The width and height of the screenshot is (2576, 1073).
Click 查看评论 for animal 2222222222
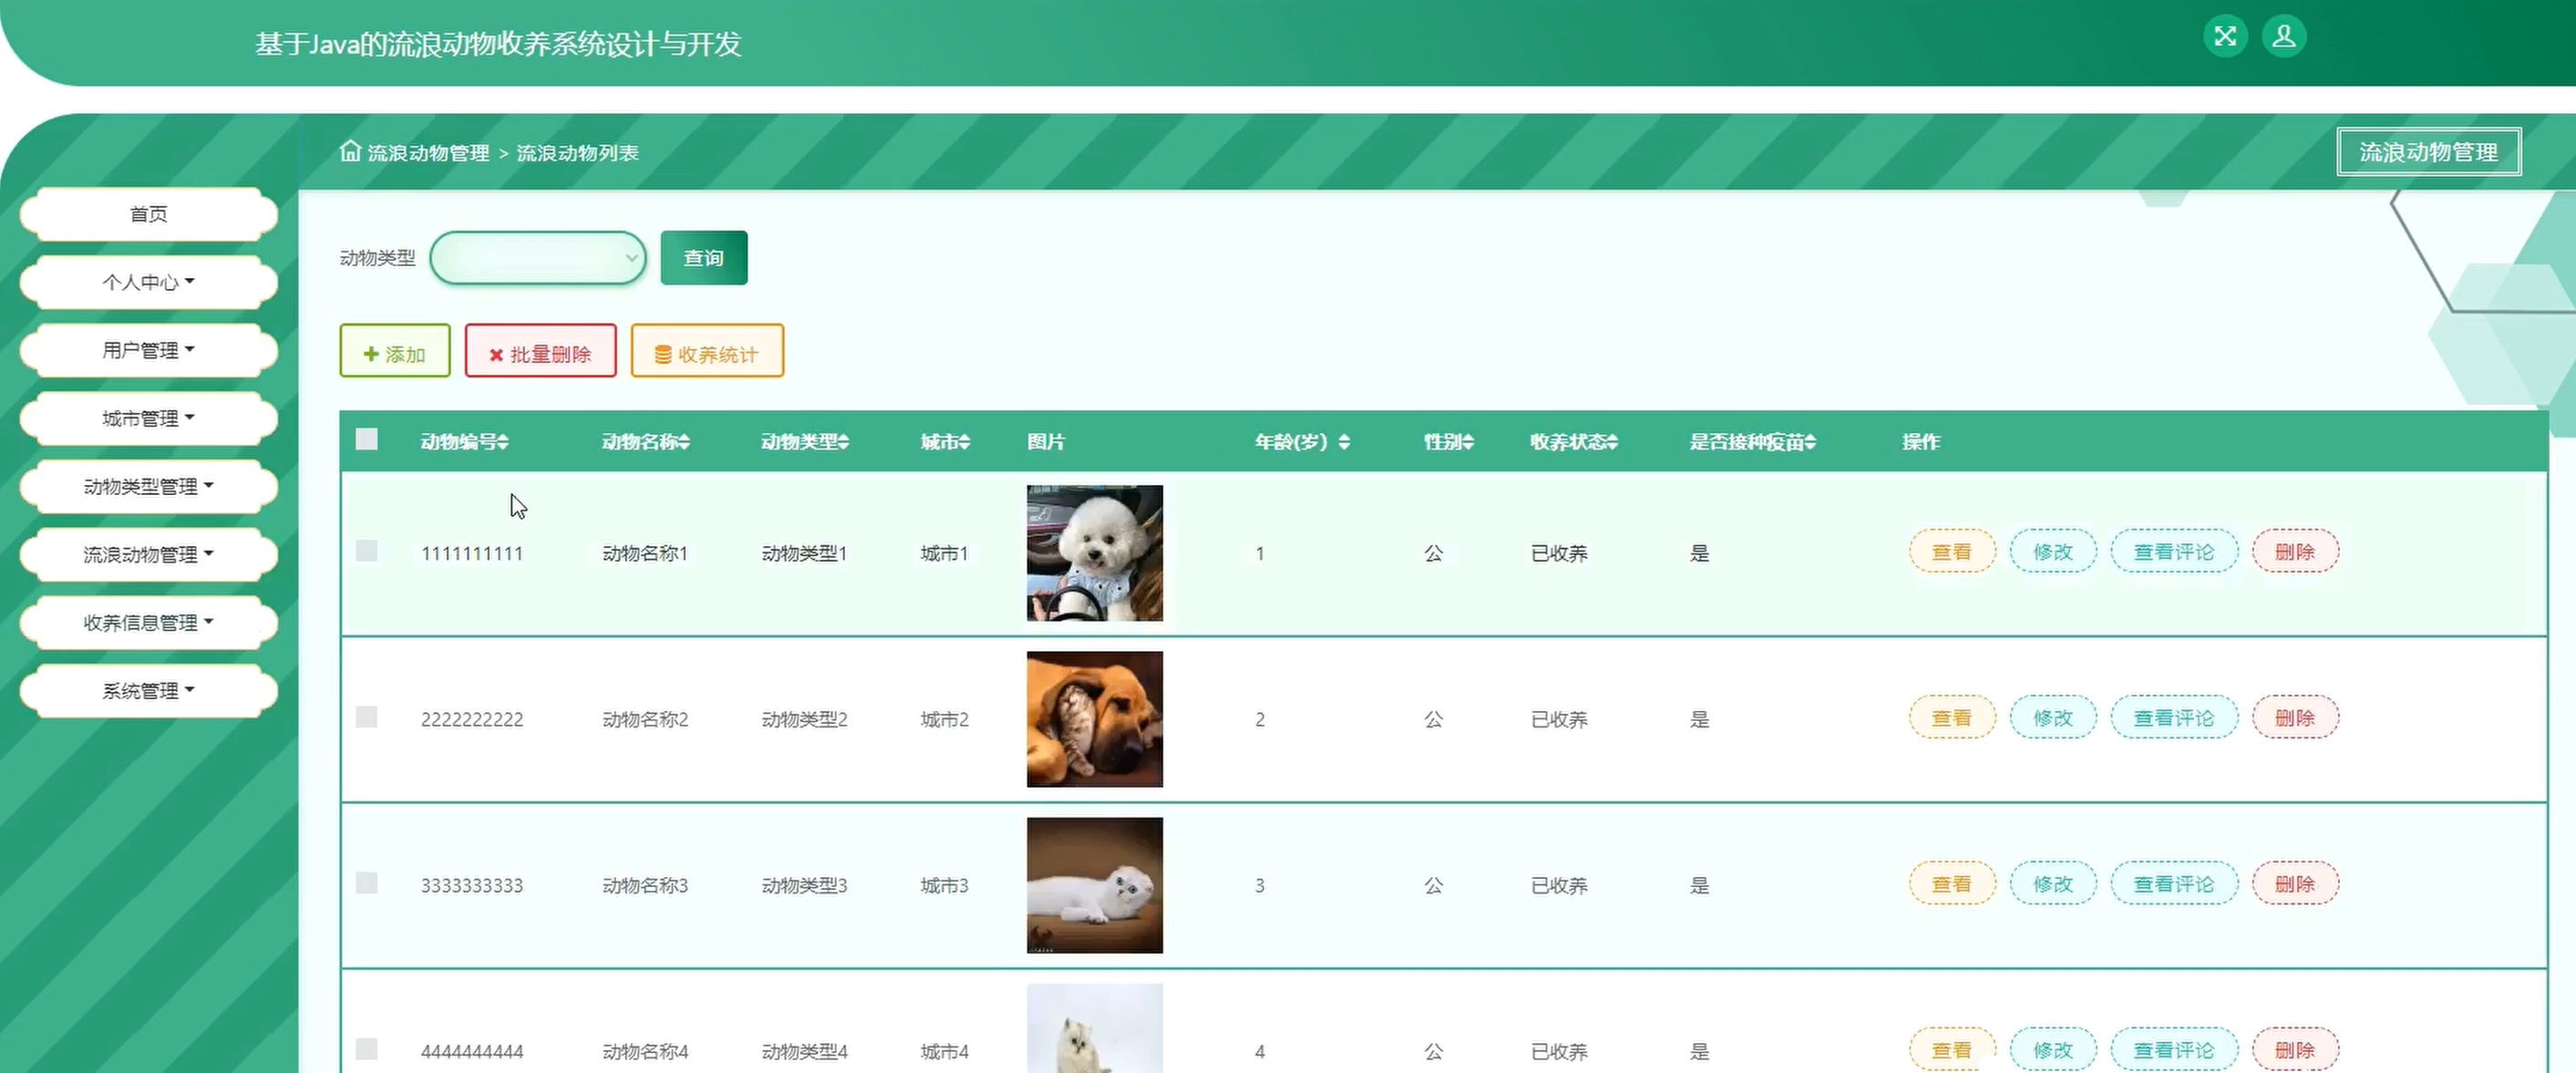(2174, 717)
